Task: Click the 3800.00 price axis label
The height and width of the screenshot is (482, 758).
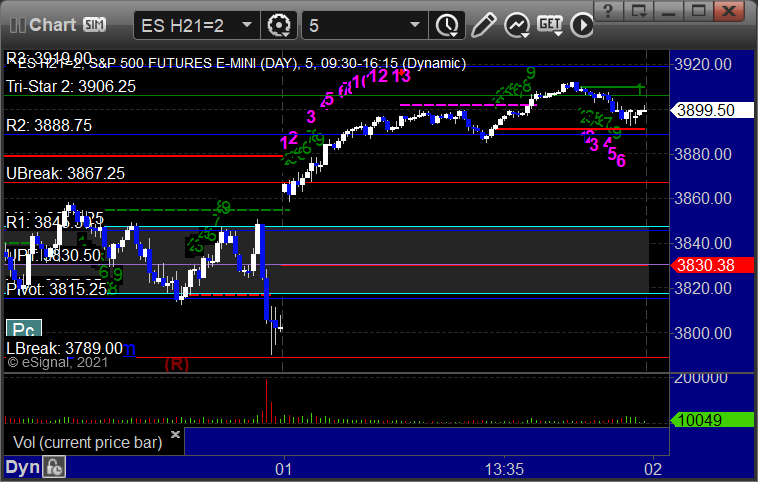Action: (703, 333)
